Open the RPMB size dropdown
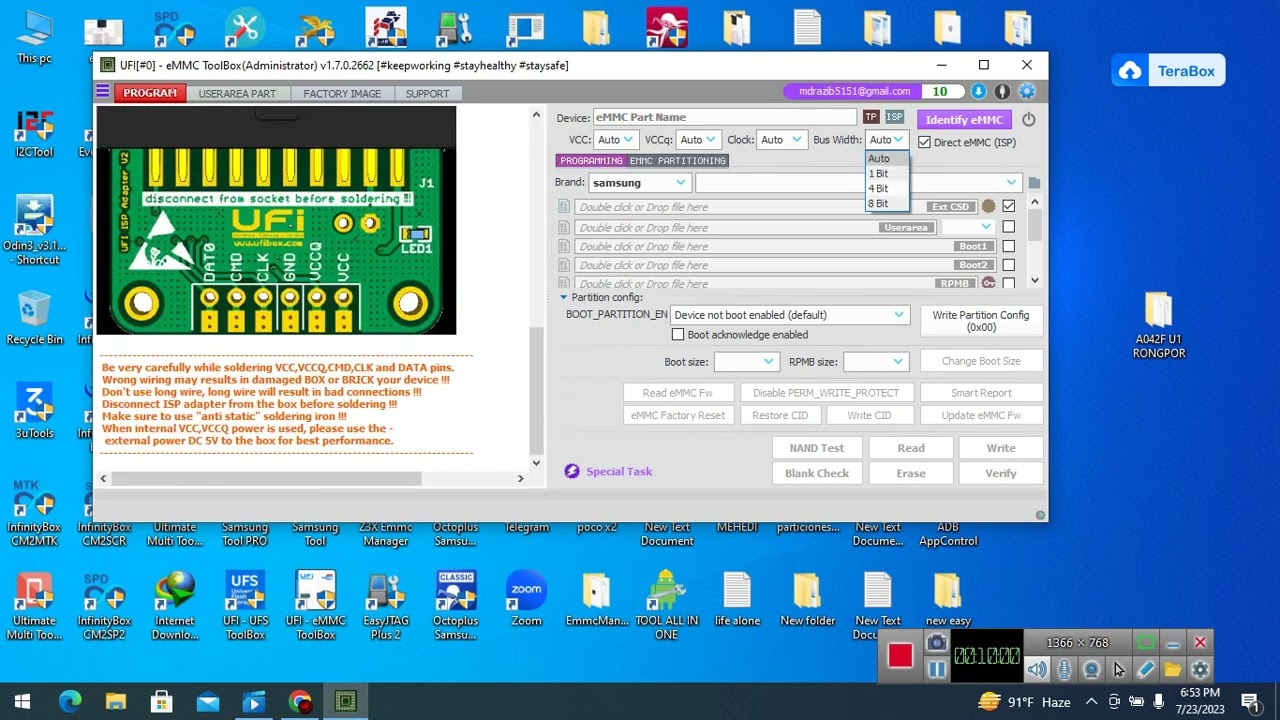This screenshot has height=720, width=1280. [x=875, y=361]
